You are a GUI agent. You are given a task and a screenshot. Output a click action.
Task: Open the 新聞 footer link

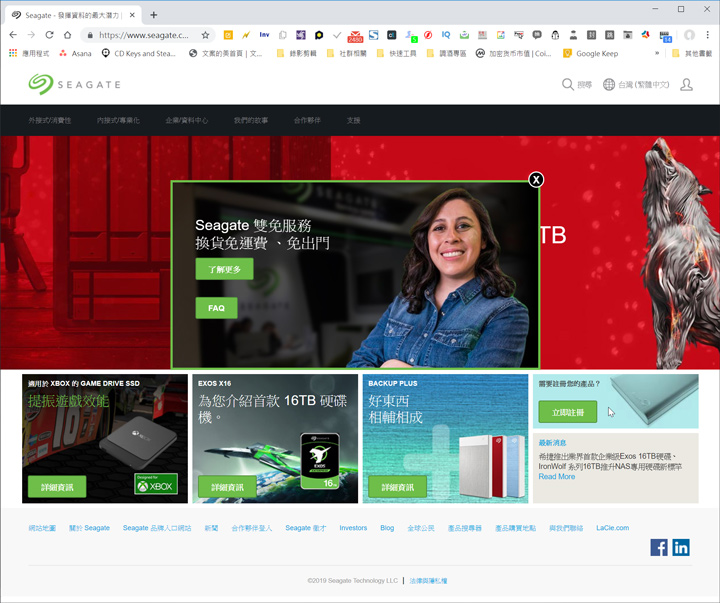click(x=211, y=528)
